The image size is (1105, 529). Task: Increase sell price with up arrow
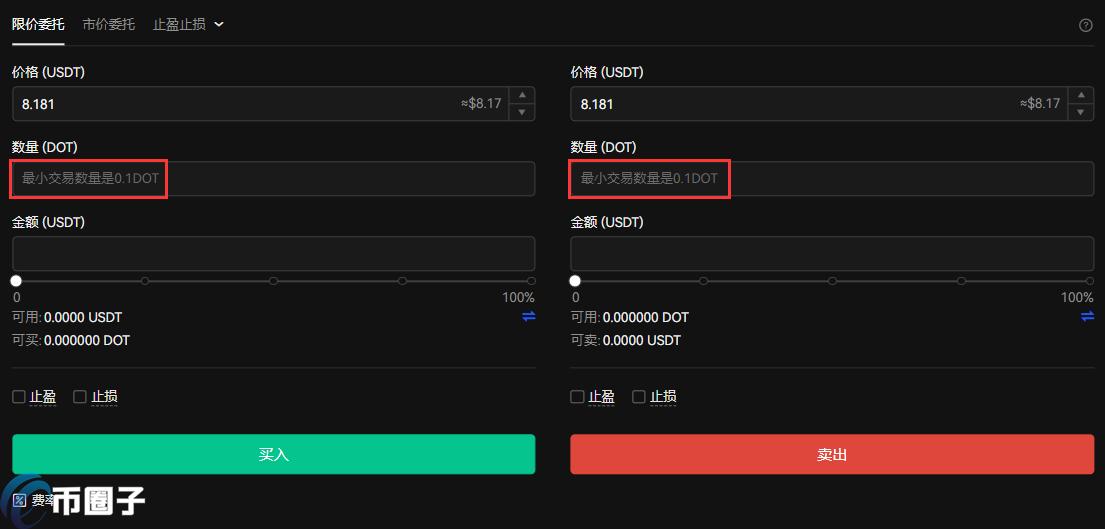pos(1081,95)
